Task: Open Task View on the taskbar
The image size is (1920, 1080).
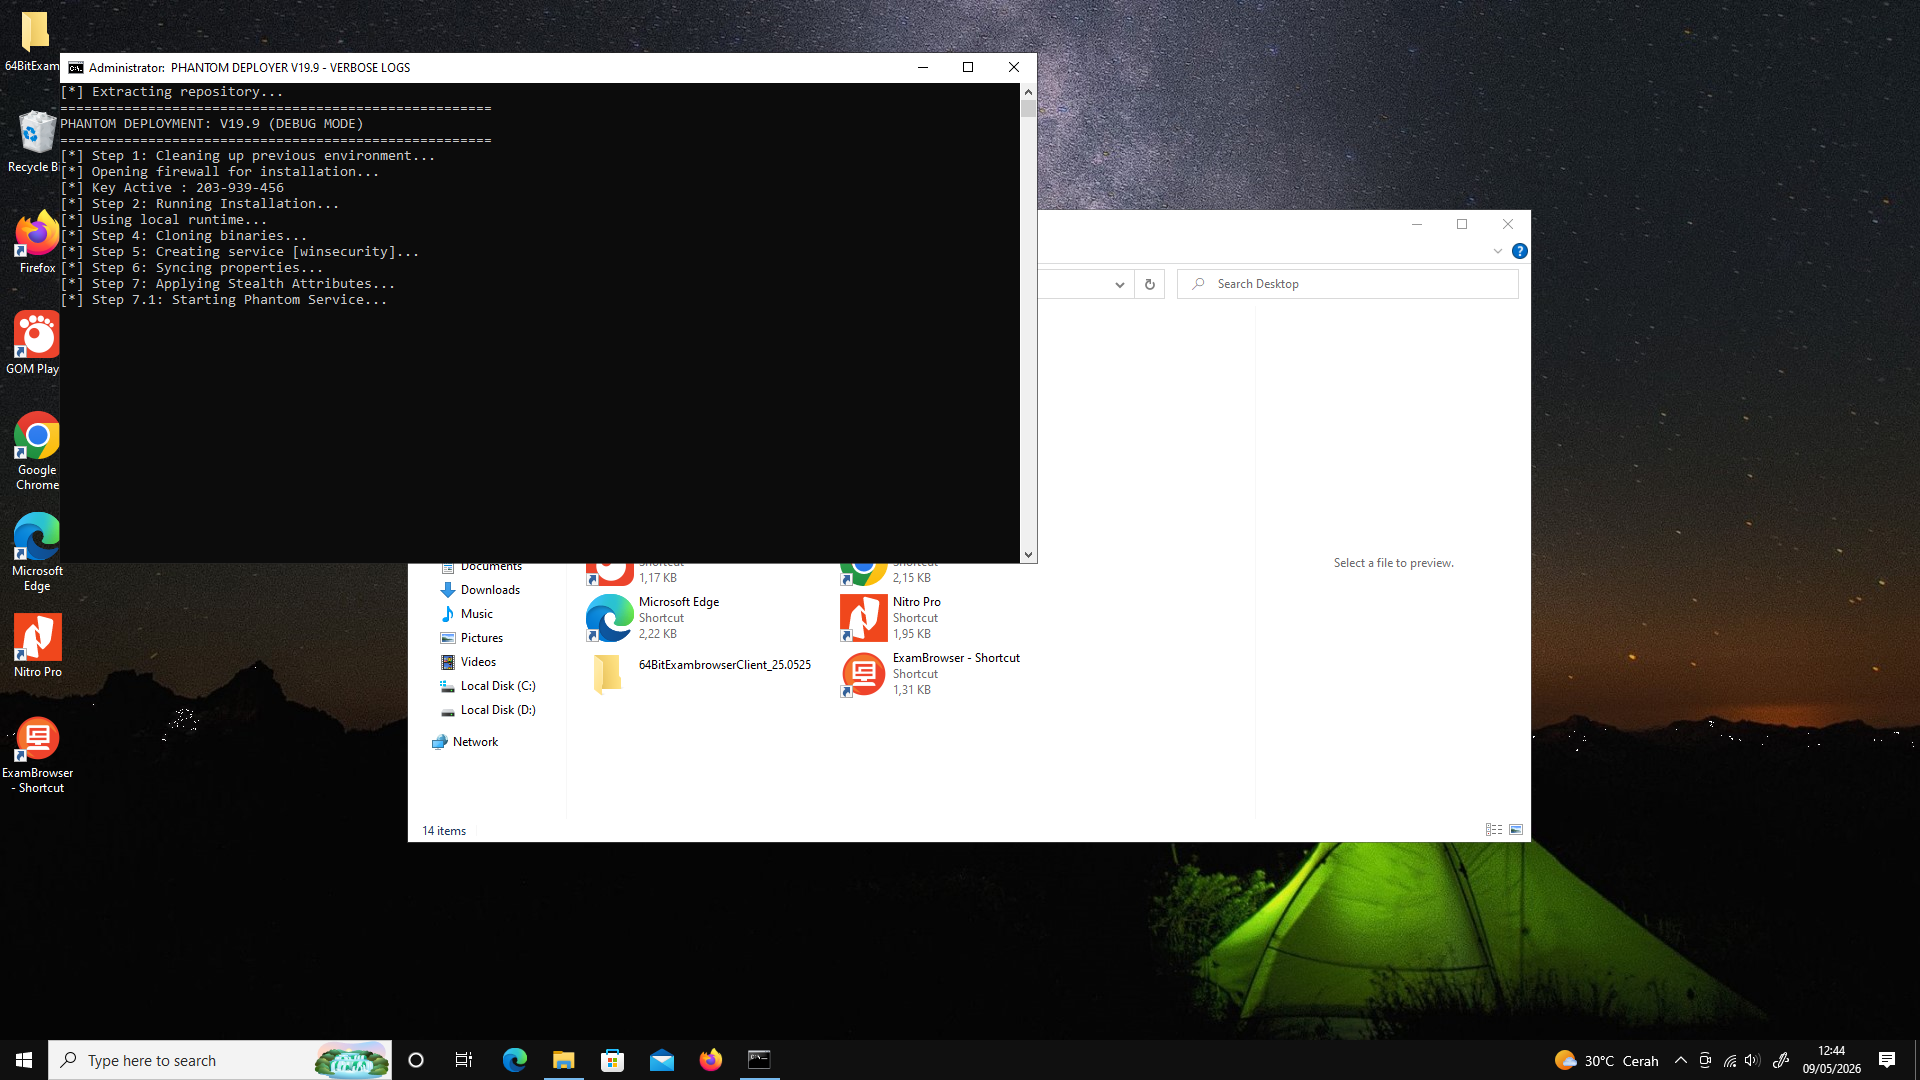Action: pos(464,1060)
